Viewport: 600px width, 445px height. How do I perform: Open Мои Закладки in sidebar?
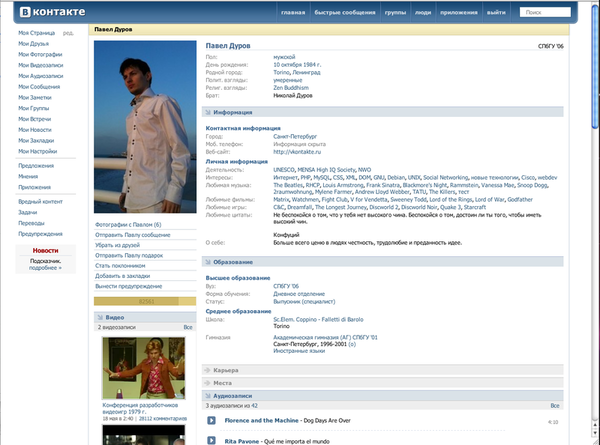pos(36,140)
